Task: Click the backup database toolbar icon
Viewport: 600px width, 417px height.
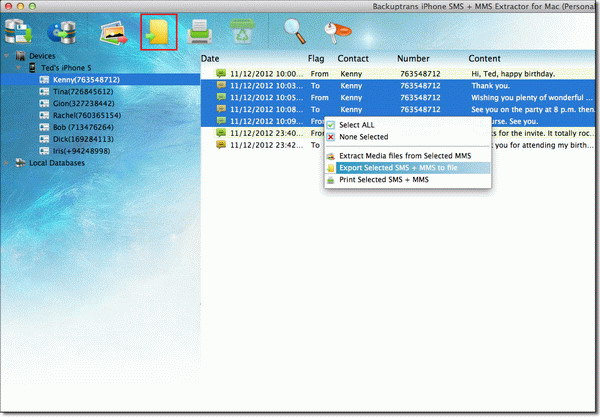Action: [x=18, y=31]
